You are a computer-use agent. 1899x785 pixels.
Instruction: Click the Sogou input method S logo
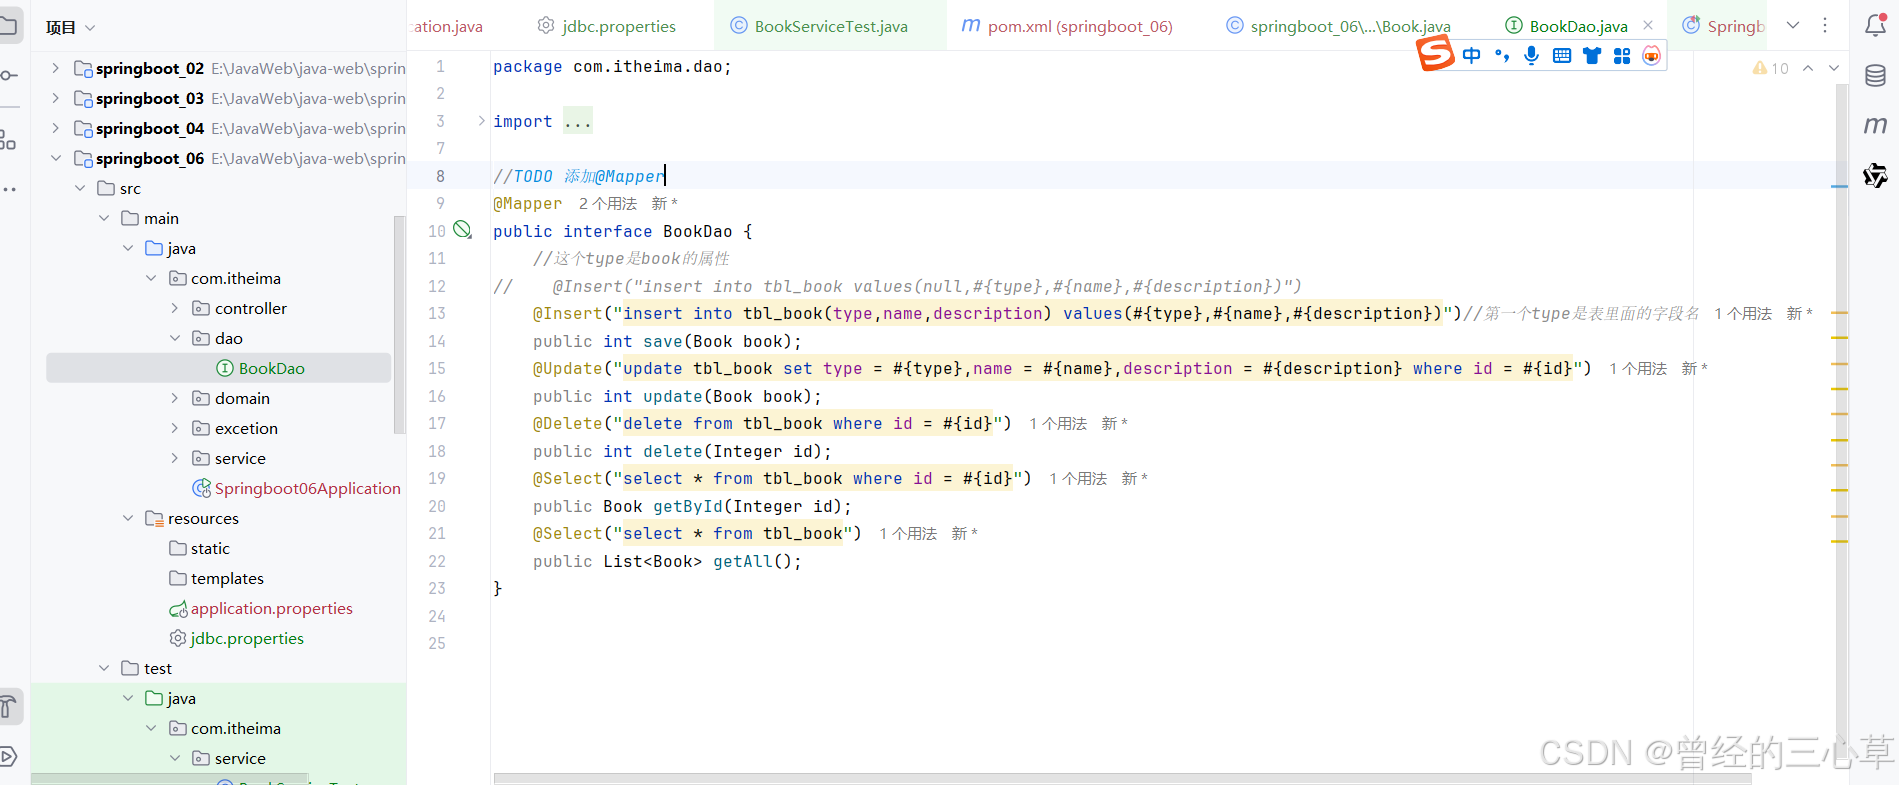pyautogui.click(x=1435, y=53)
